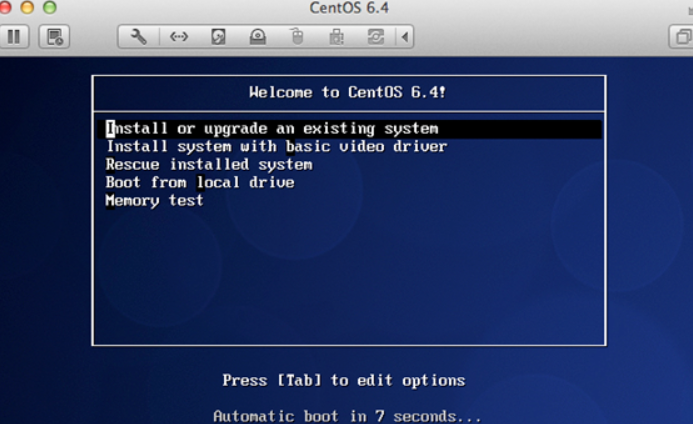Image resolution: width=693 pixels, height=424 pixels.
Task: Click the green zoom window button
Action: click(50, 7)
